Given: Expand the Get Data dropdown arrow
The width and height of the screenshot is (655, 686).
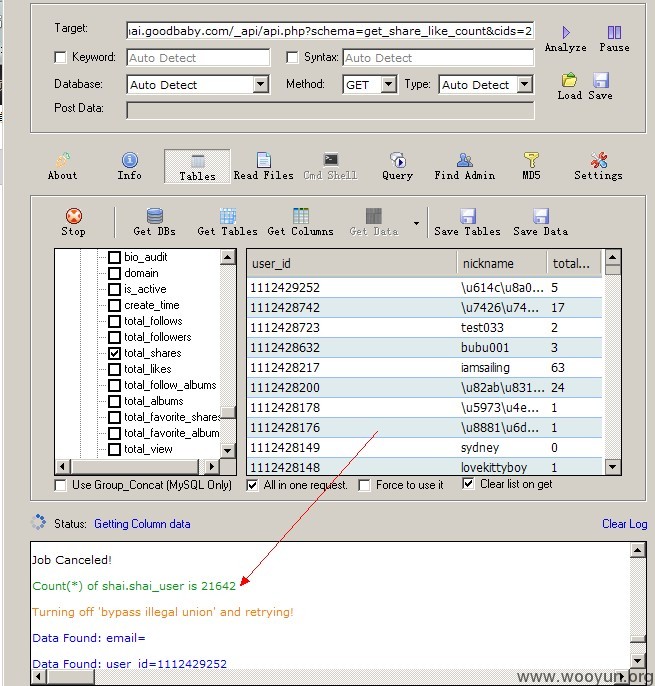Looking at the screenshot, I should pos(416,223).
